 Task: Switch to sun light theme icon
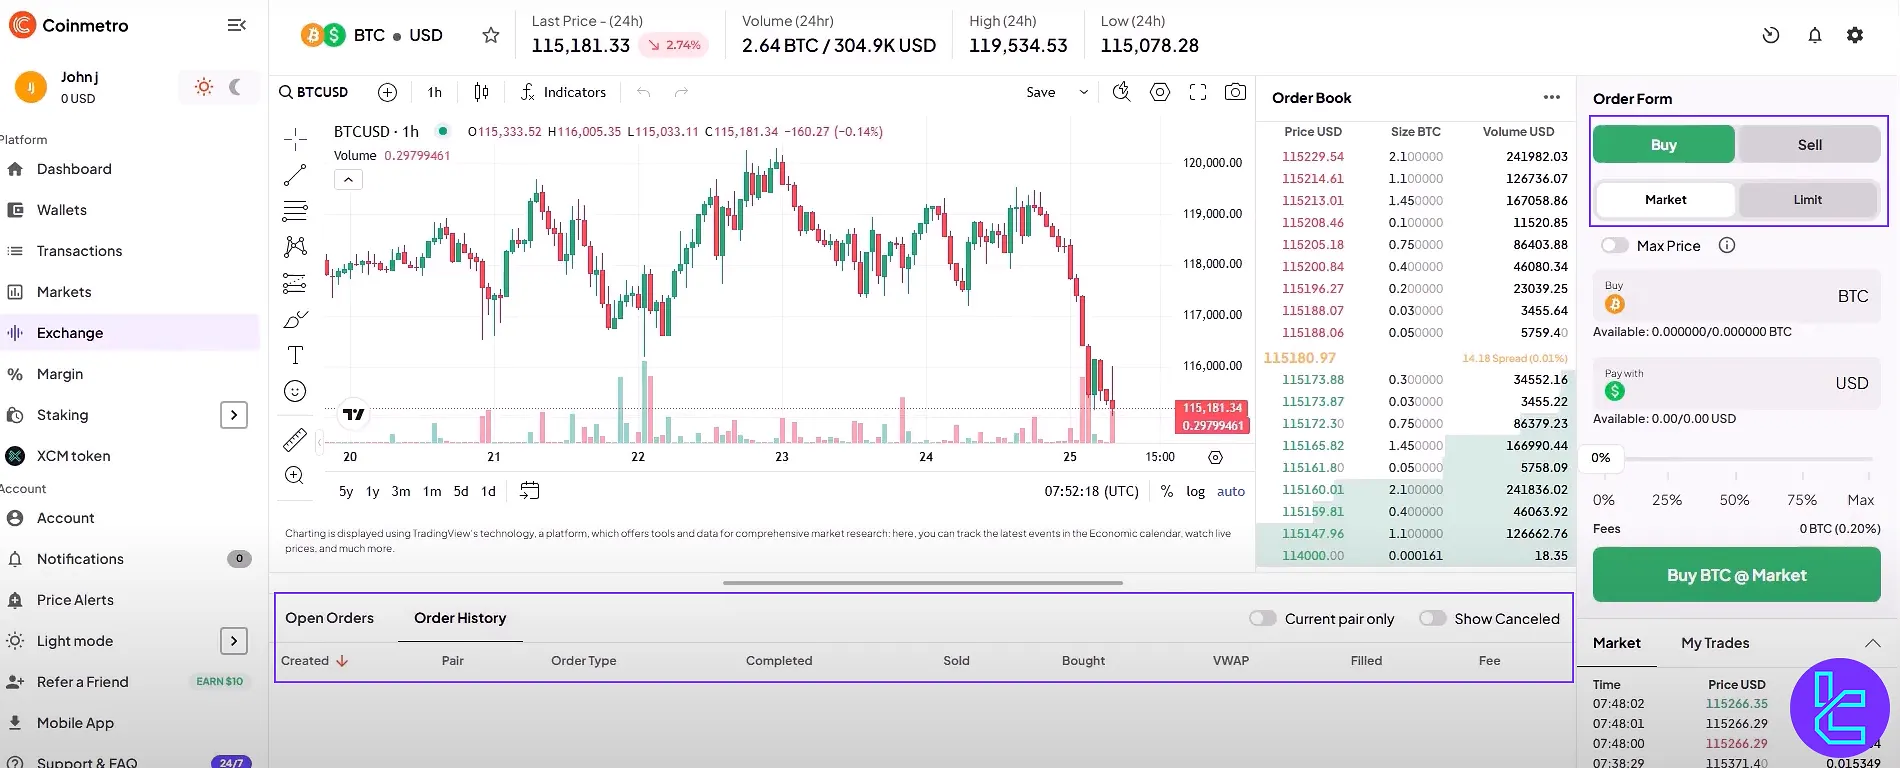point(204,87)
